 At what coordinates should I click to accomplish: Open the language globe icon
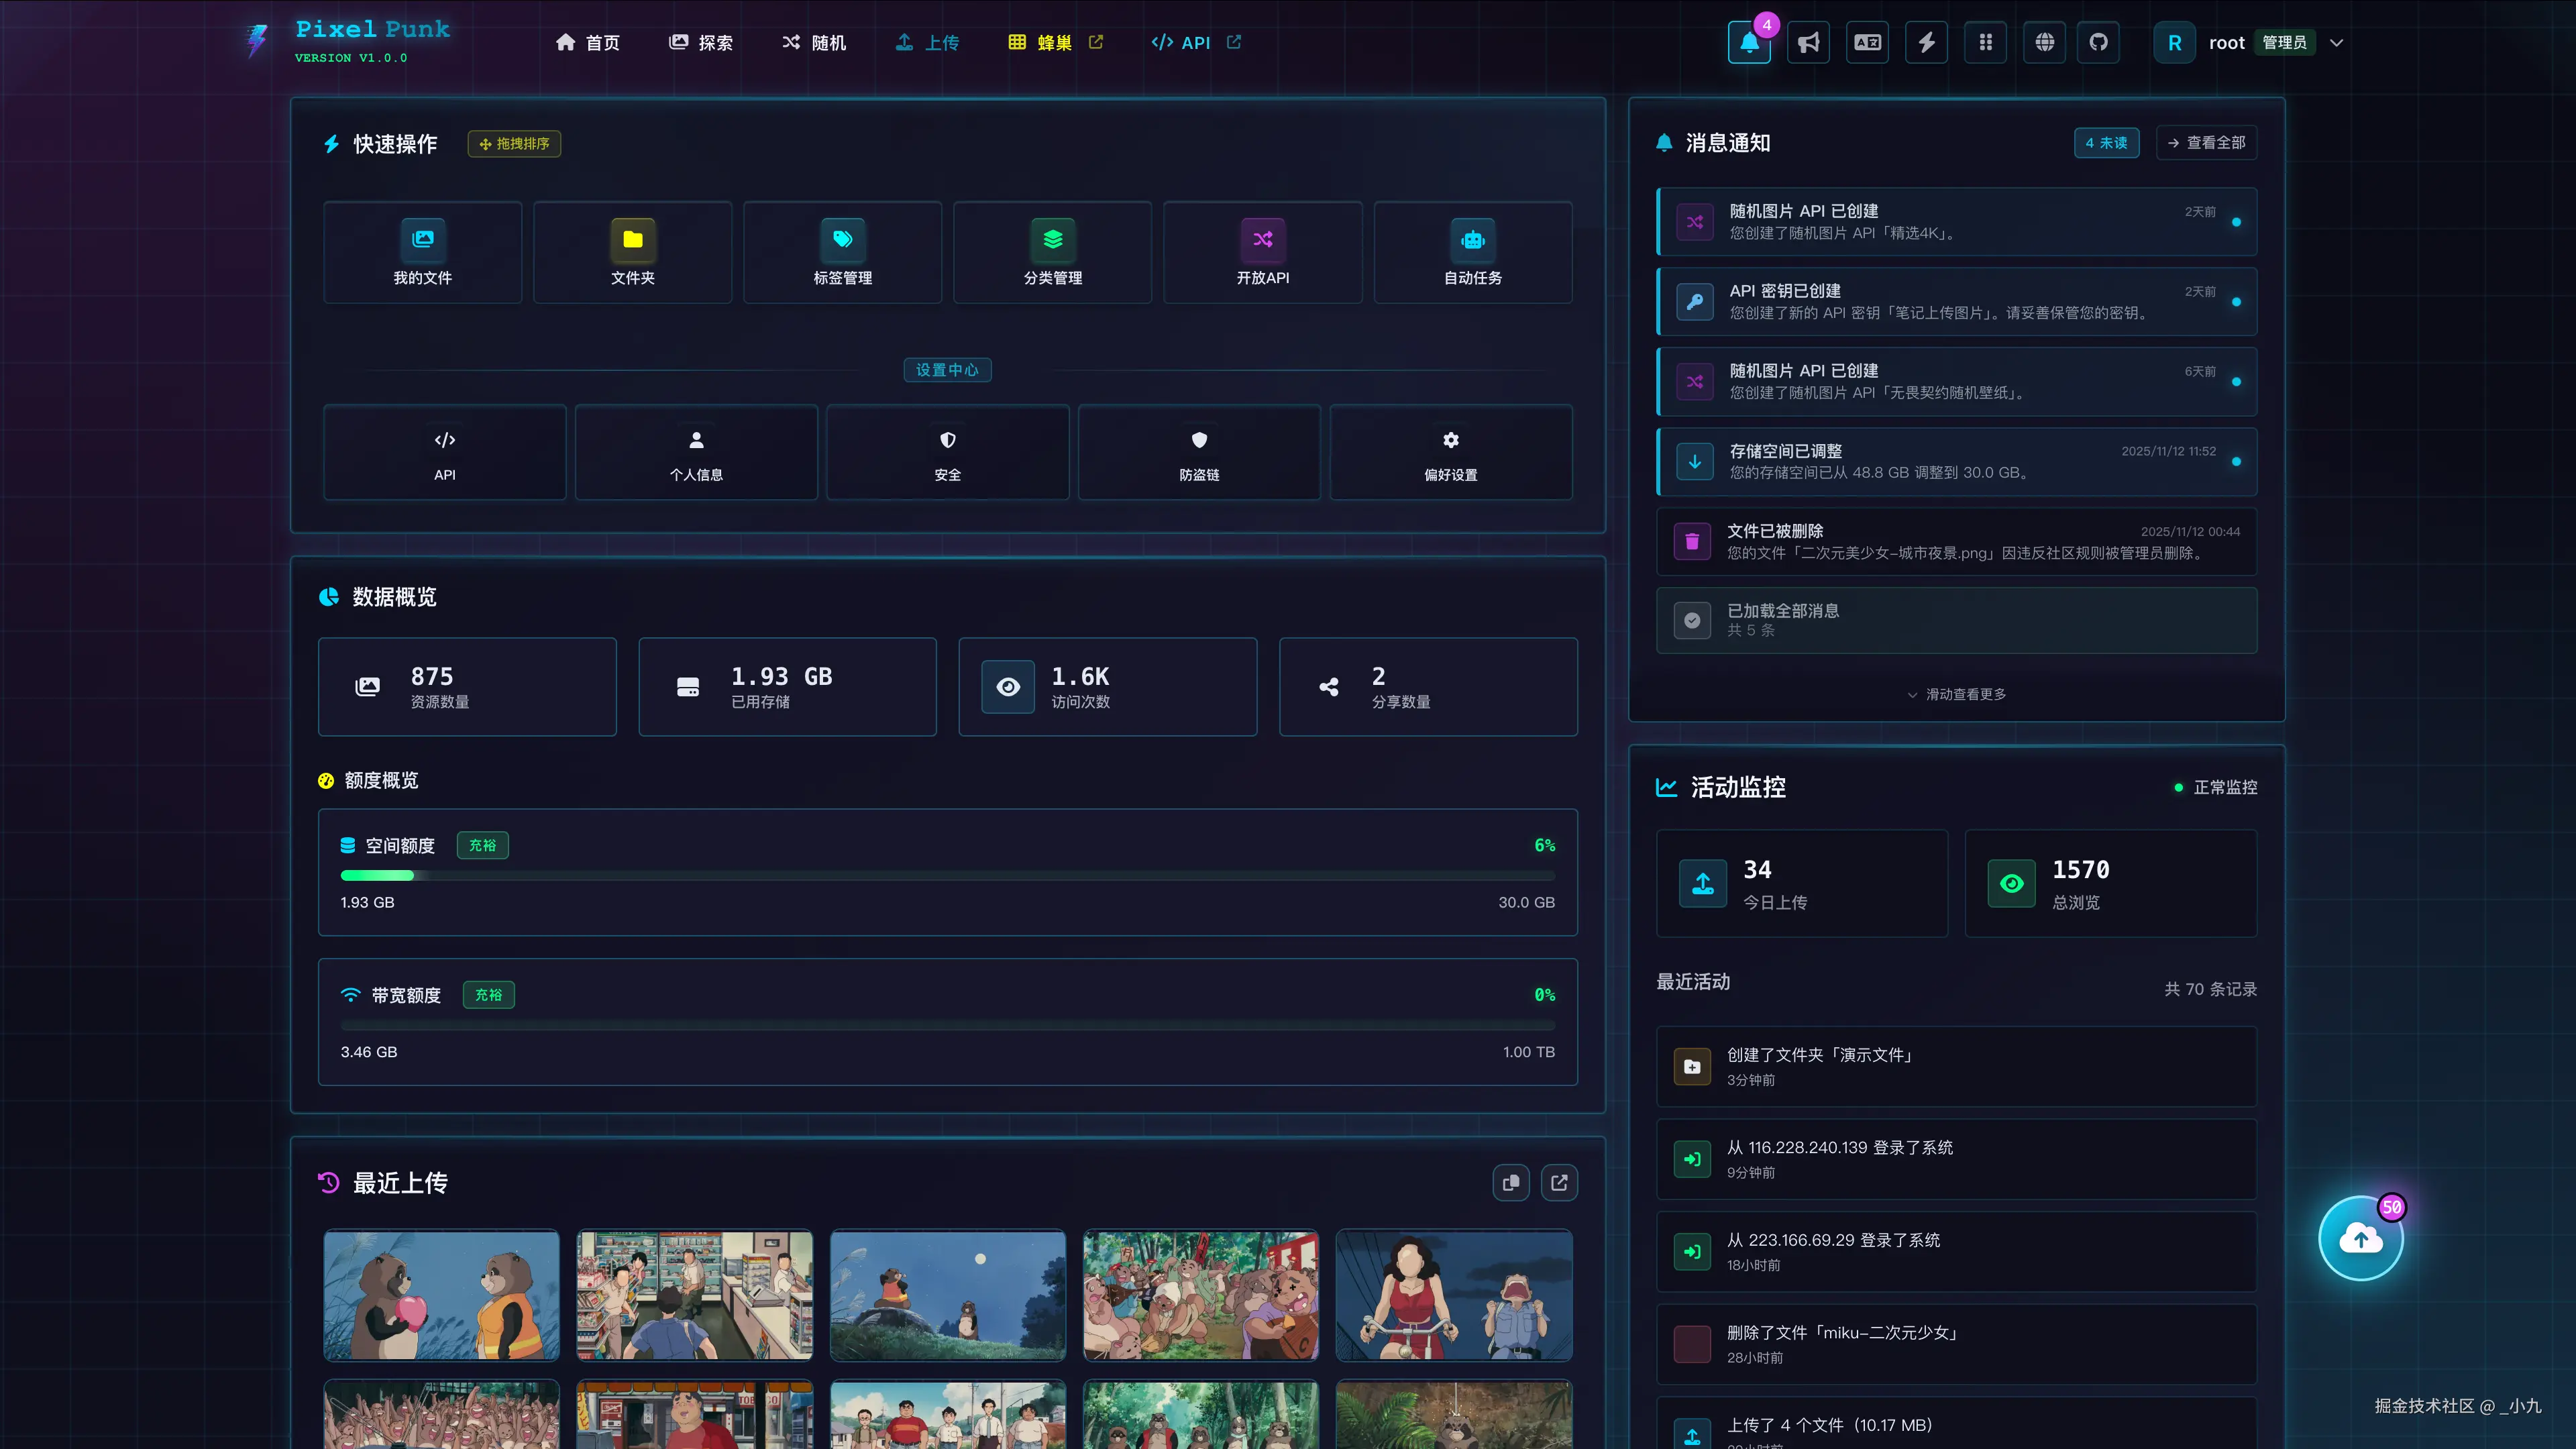tap(2044, 43)
